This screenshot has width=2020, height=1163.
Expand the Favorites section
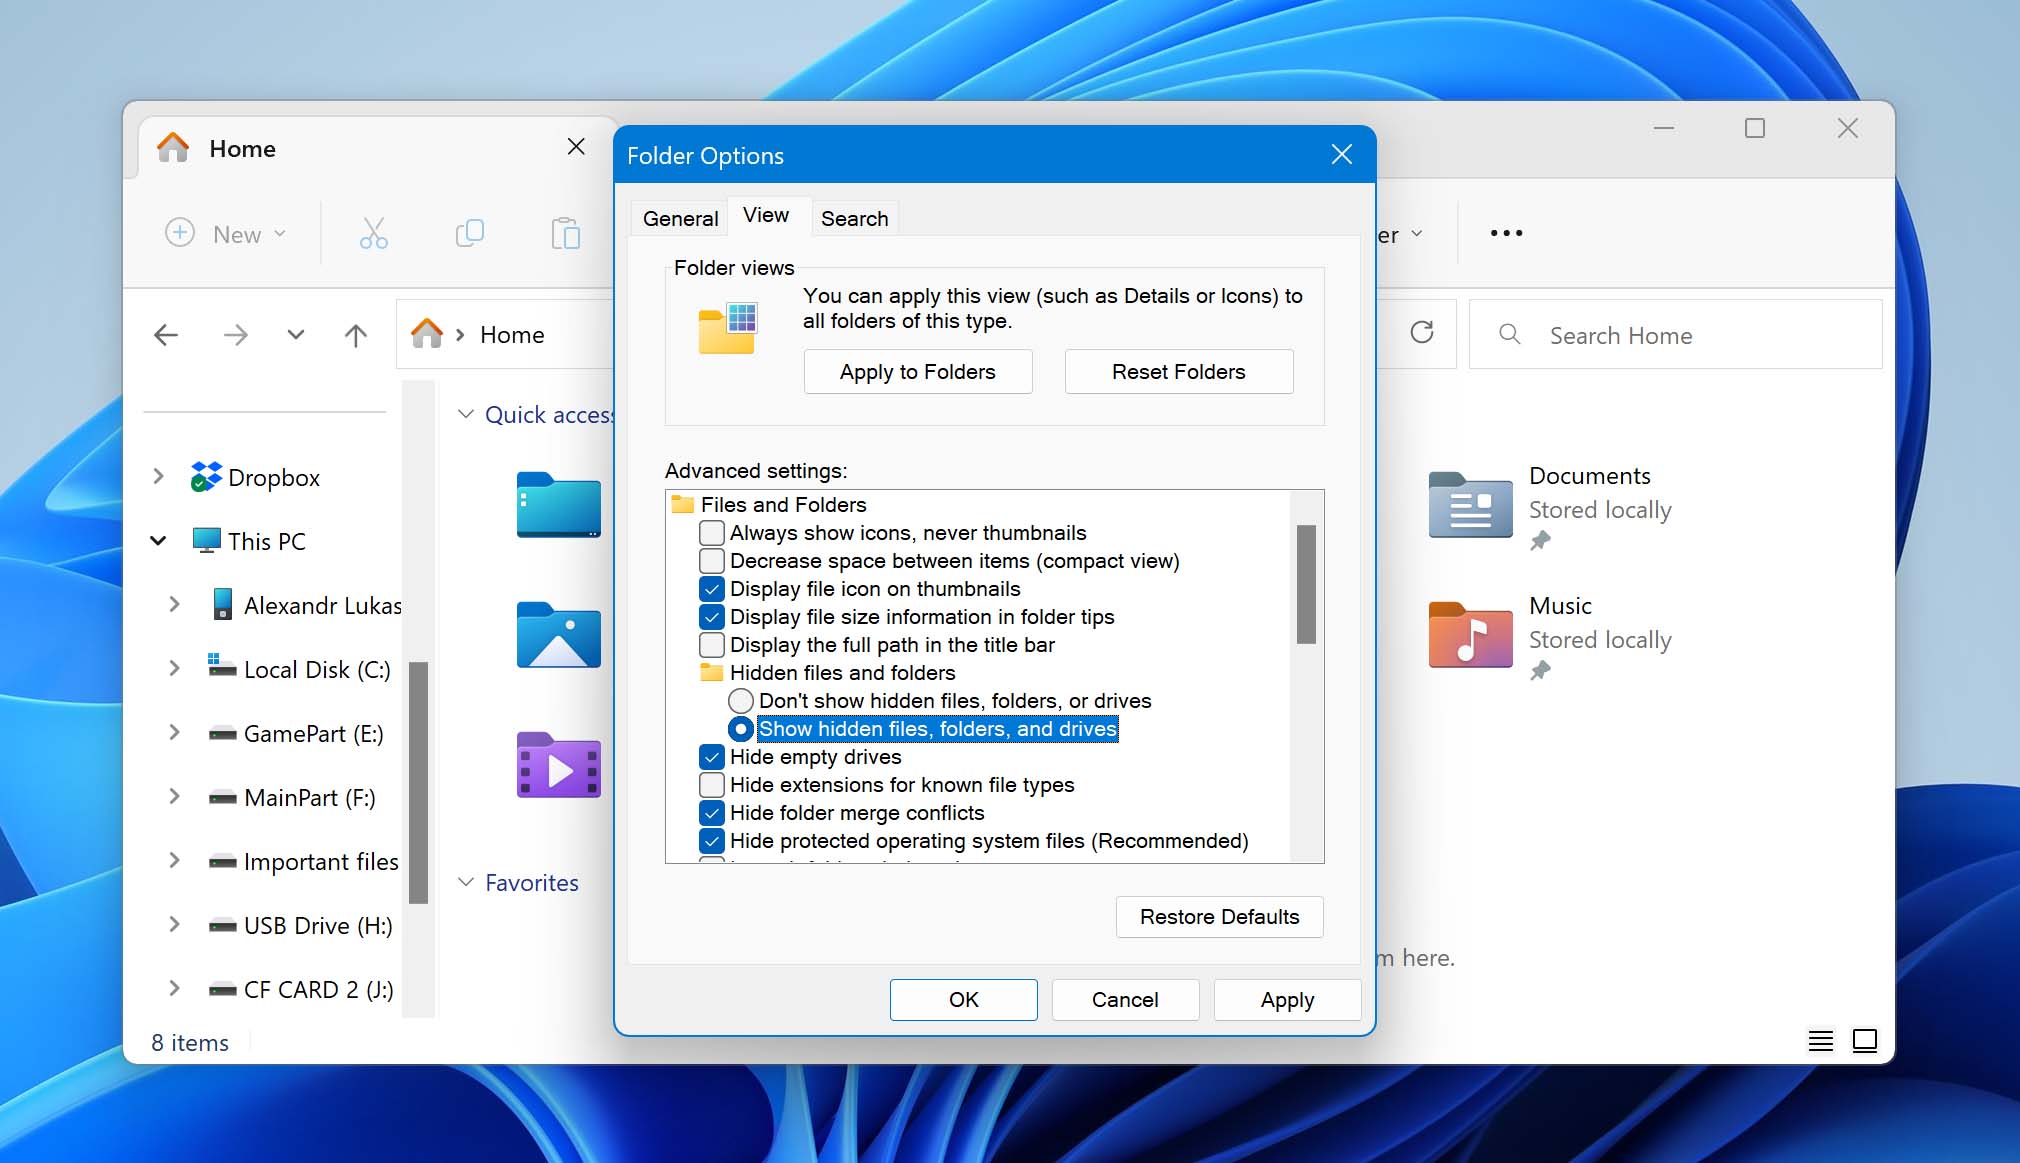465,881
